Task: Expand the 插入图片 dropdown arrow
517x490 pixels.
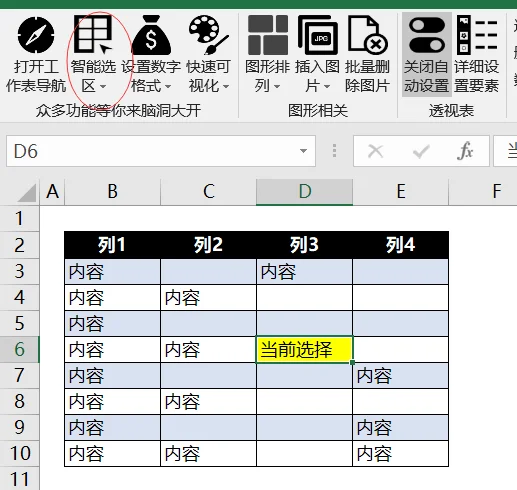Action: (327, 87)
